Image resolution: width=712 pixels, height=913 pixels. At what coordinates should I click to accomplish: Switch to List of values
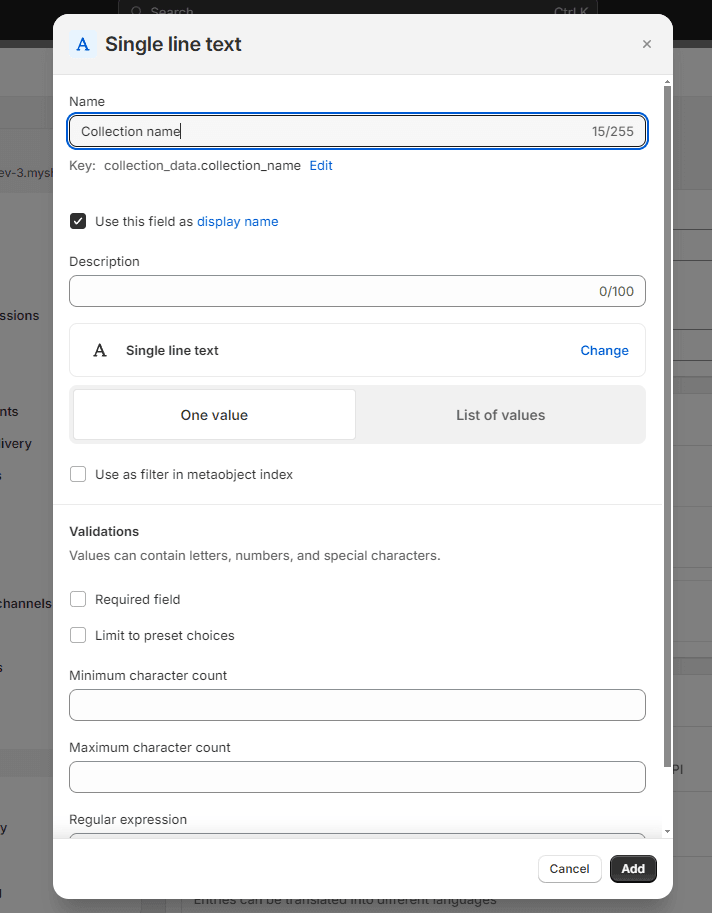coord(500,415)
